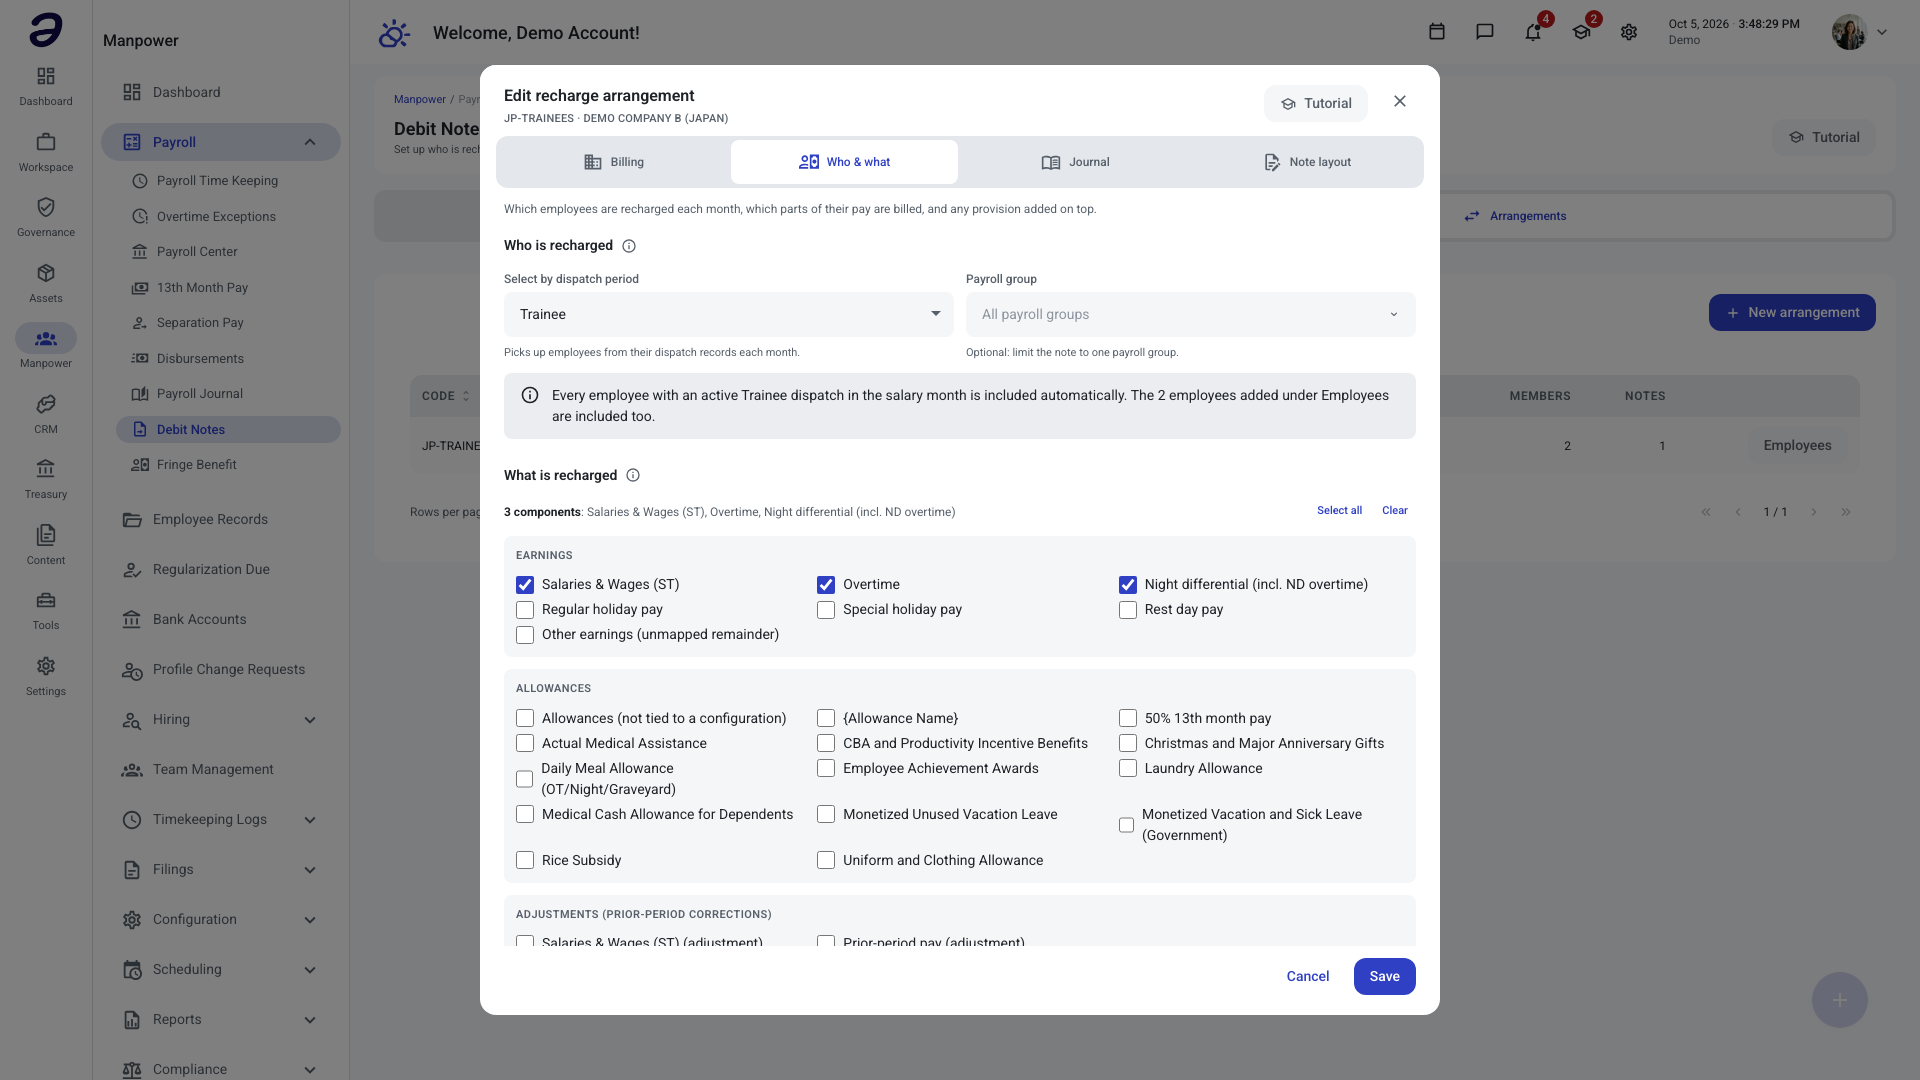Click Cancel in the dialog
Image resolution: width=1920 pixels, height=1080 pixels.
pos(1307,977)
